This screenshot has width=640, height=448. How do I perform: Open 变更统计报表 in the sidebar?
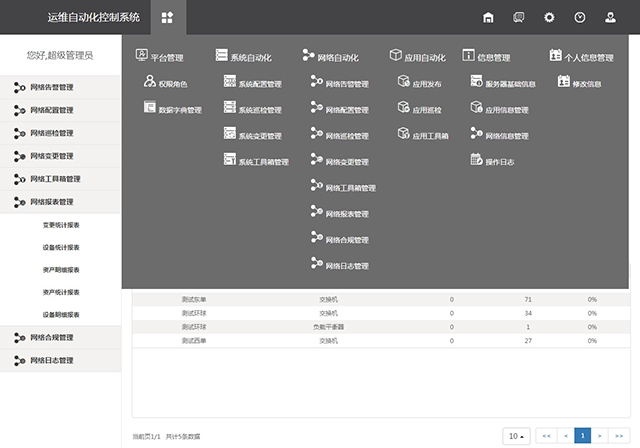click(x=61, y=226)
